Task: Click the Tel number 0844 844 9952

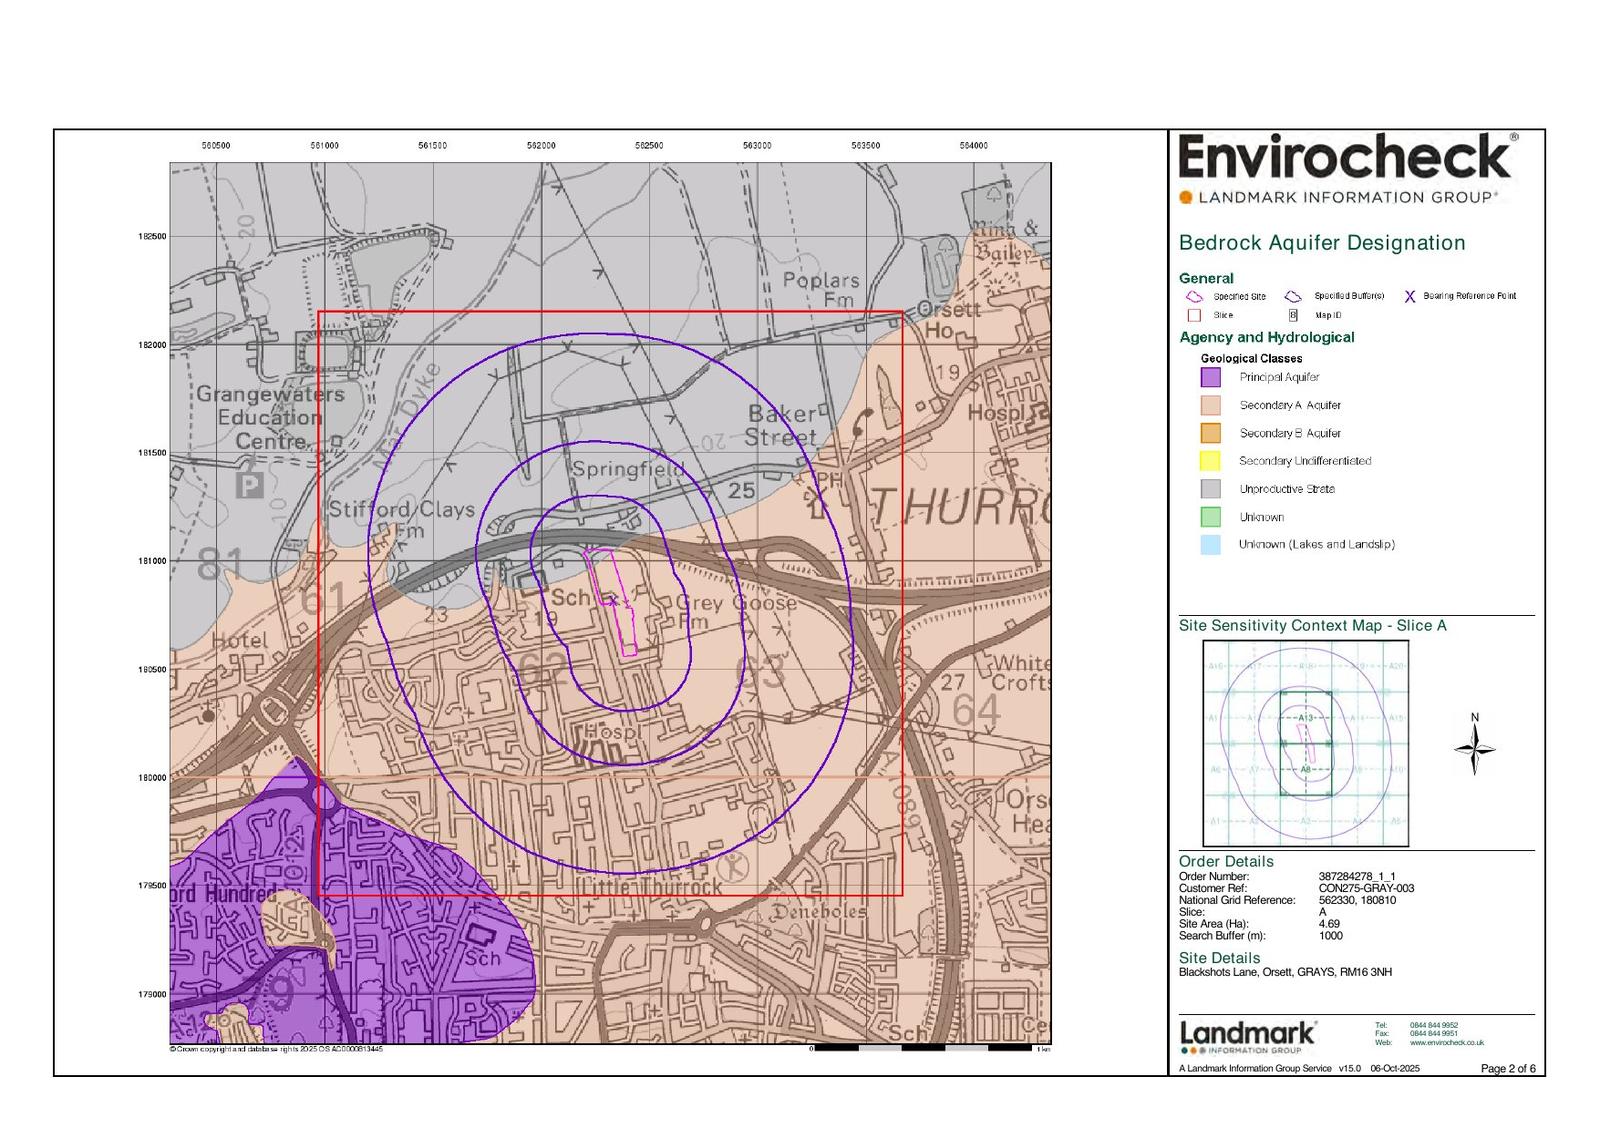Action: (1433, 1025)
